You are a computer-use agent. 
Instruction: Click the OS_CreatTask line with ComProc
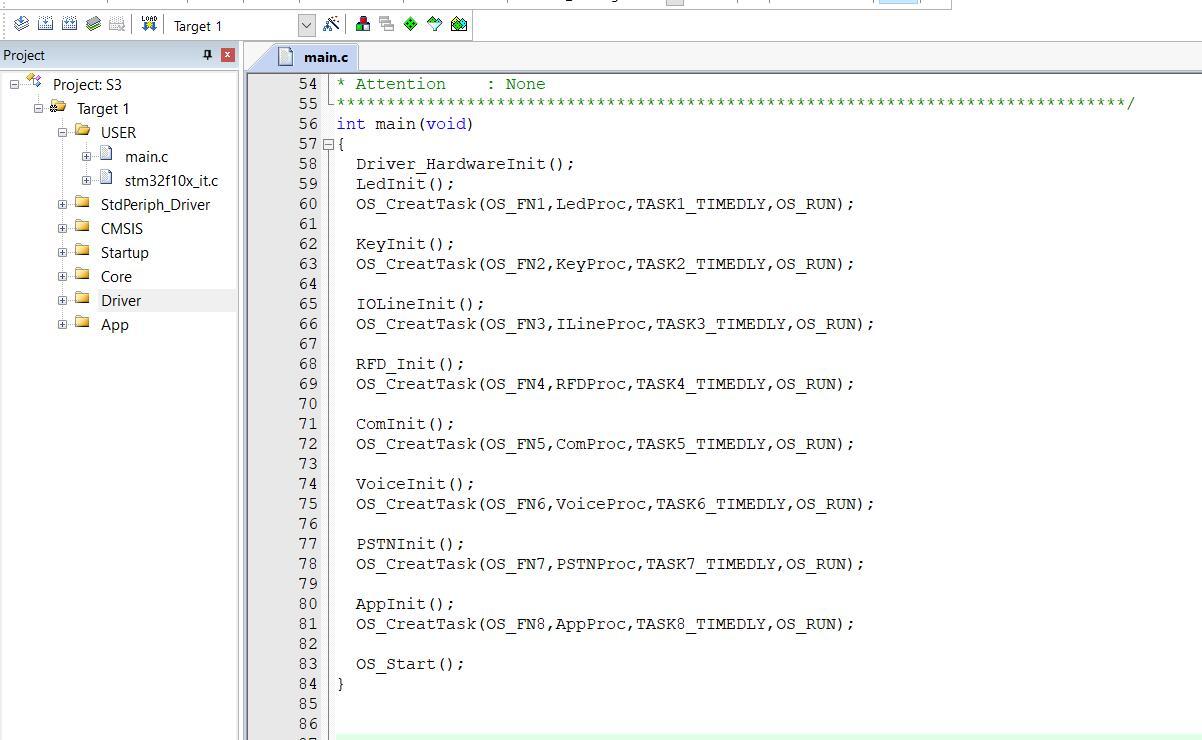click(605, 444)
